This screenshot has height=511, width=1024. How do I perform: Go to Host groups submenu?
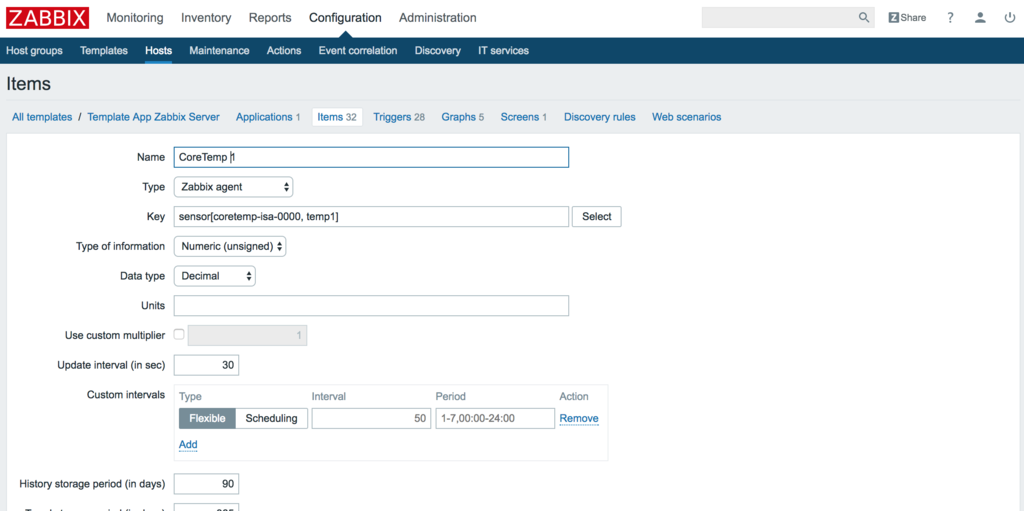point(35,50)
